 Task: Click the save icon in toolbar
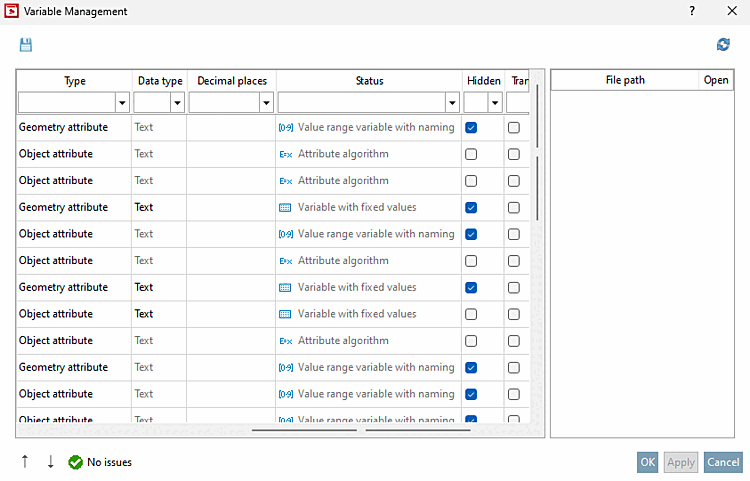(x=26, y=45)
